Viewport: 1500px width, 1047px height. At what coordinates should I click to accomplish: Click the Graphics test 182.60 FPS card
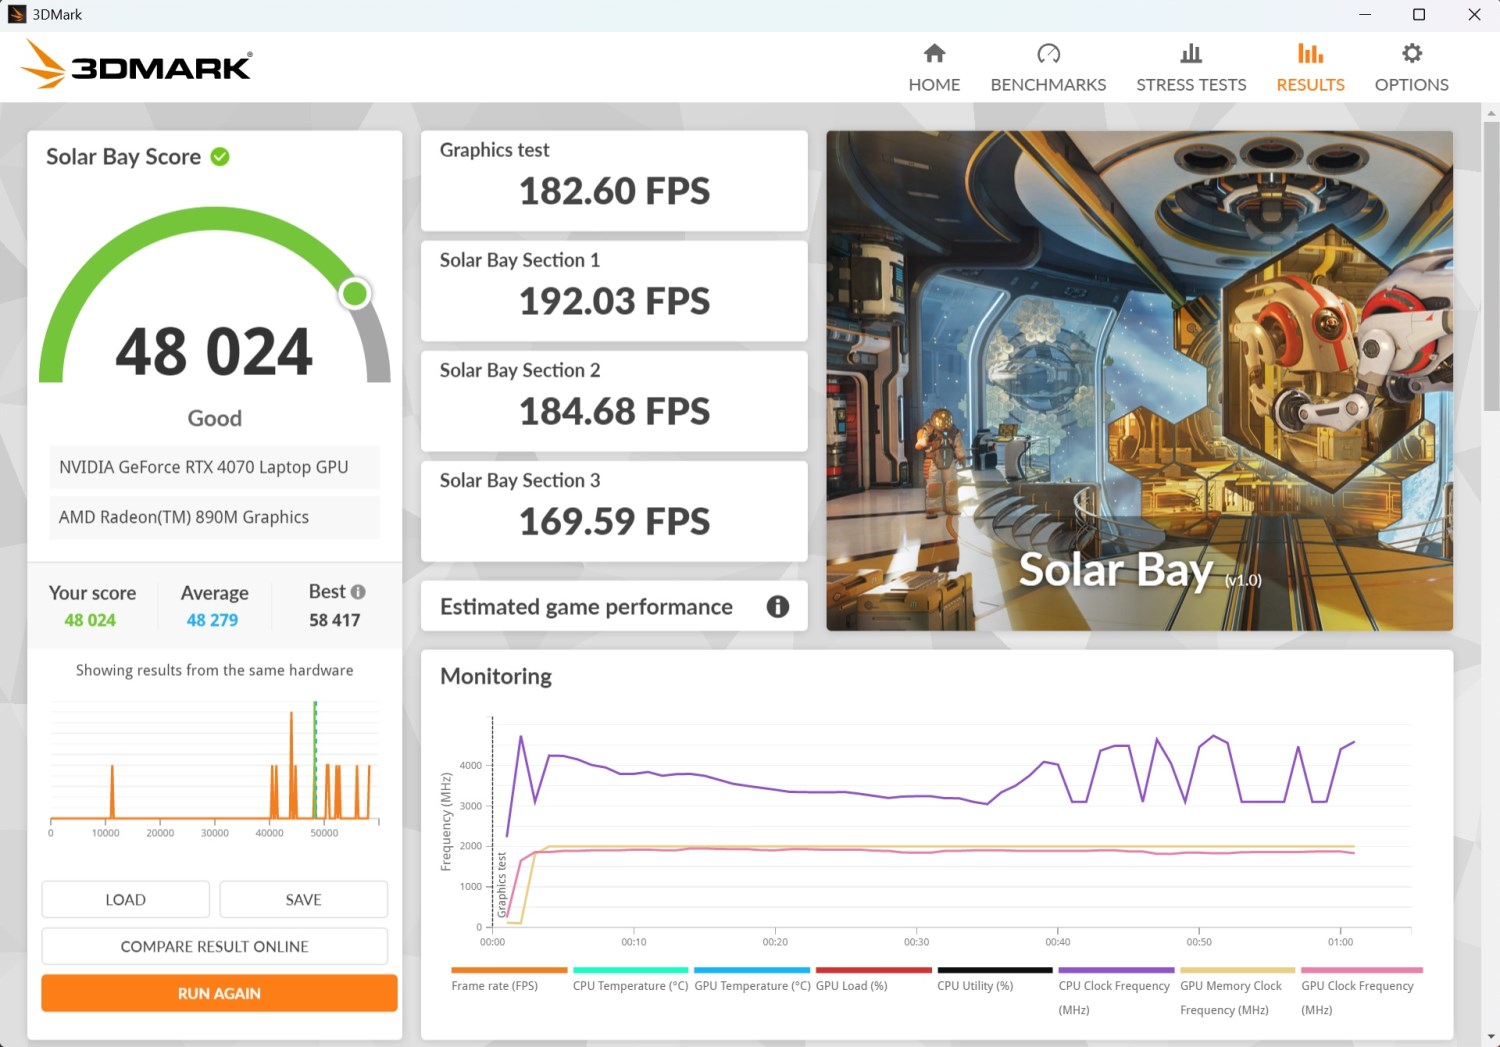(x=614, y=181)
